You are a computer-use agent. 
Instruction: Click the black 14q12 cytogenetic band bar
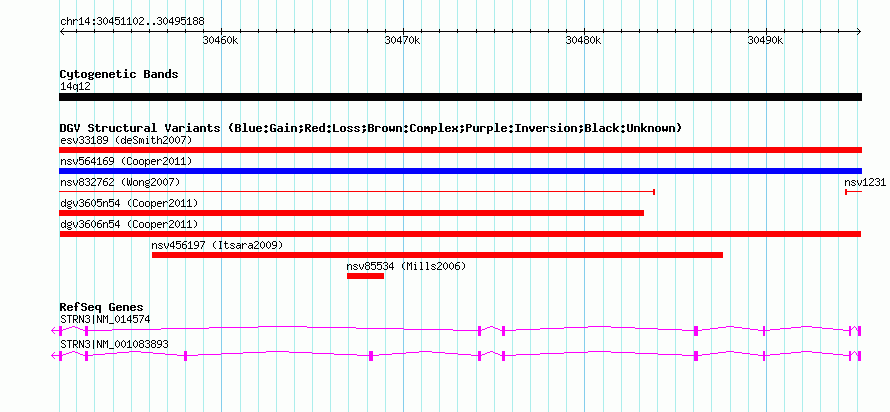click(460, 97)
